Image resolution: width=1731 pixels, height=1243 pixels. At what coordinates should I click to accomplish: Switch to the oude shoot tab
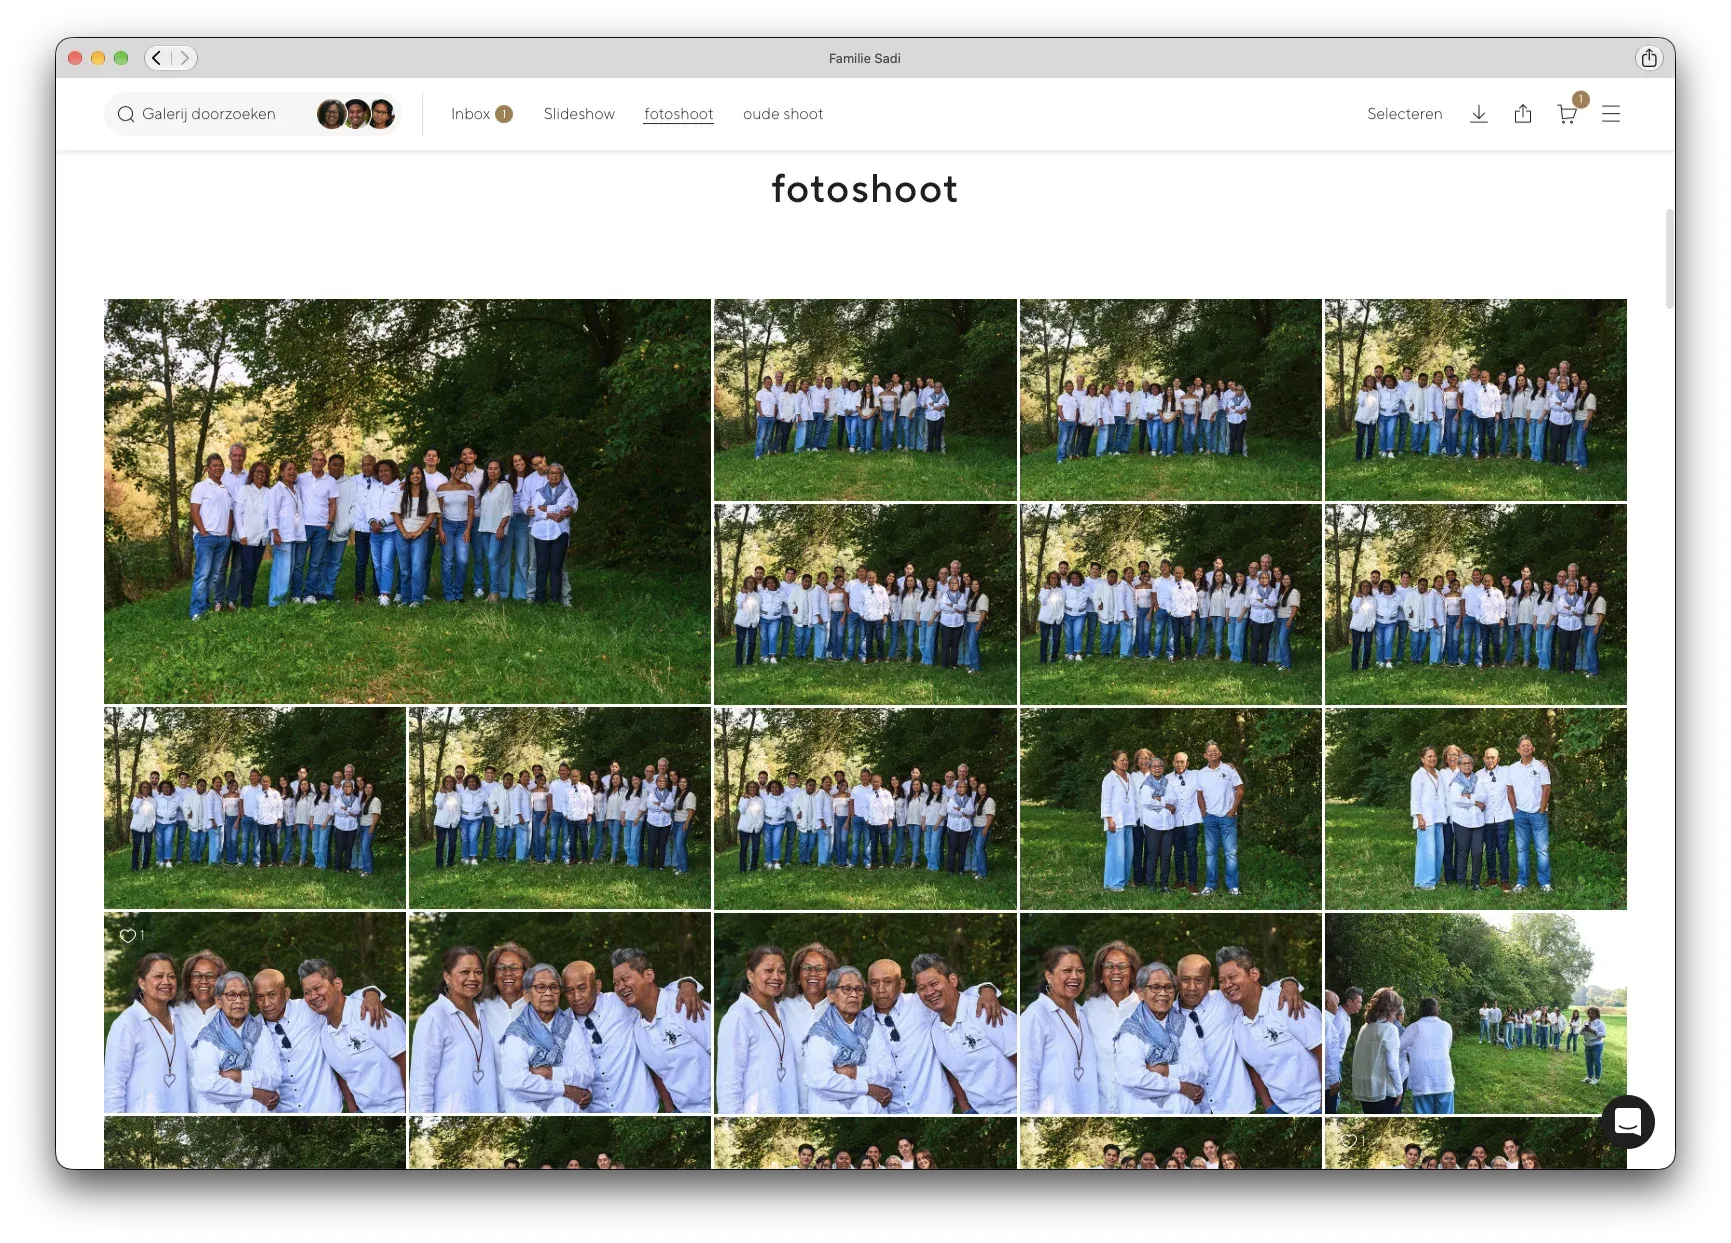[783, 114]
